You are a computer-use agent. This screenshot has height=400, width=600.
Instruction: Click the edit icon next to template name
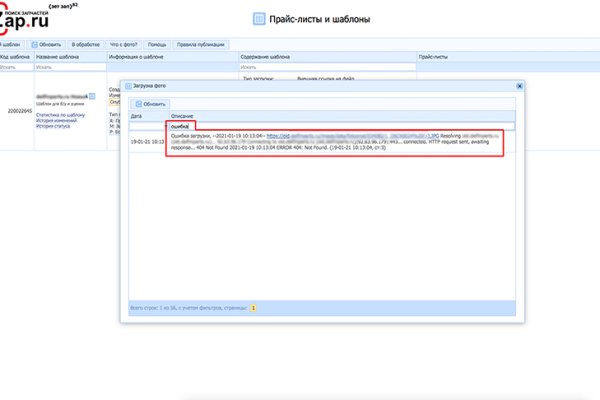tap(92, 96)
